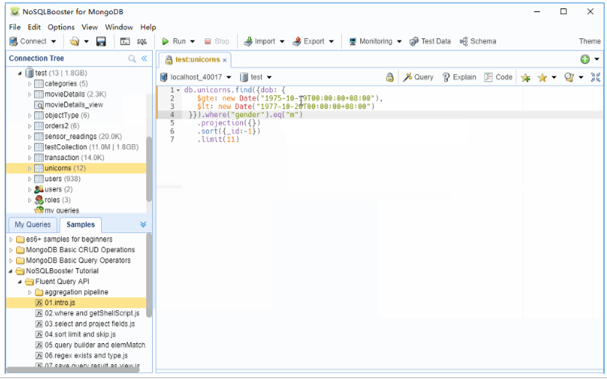Open the Options menu
This screenshot has width=607, height=379.
pos(61,27)
